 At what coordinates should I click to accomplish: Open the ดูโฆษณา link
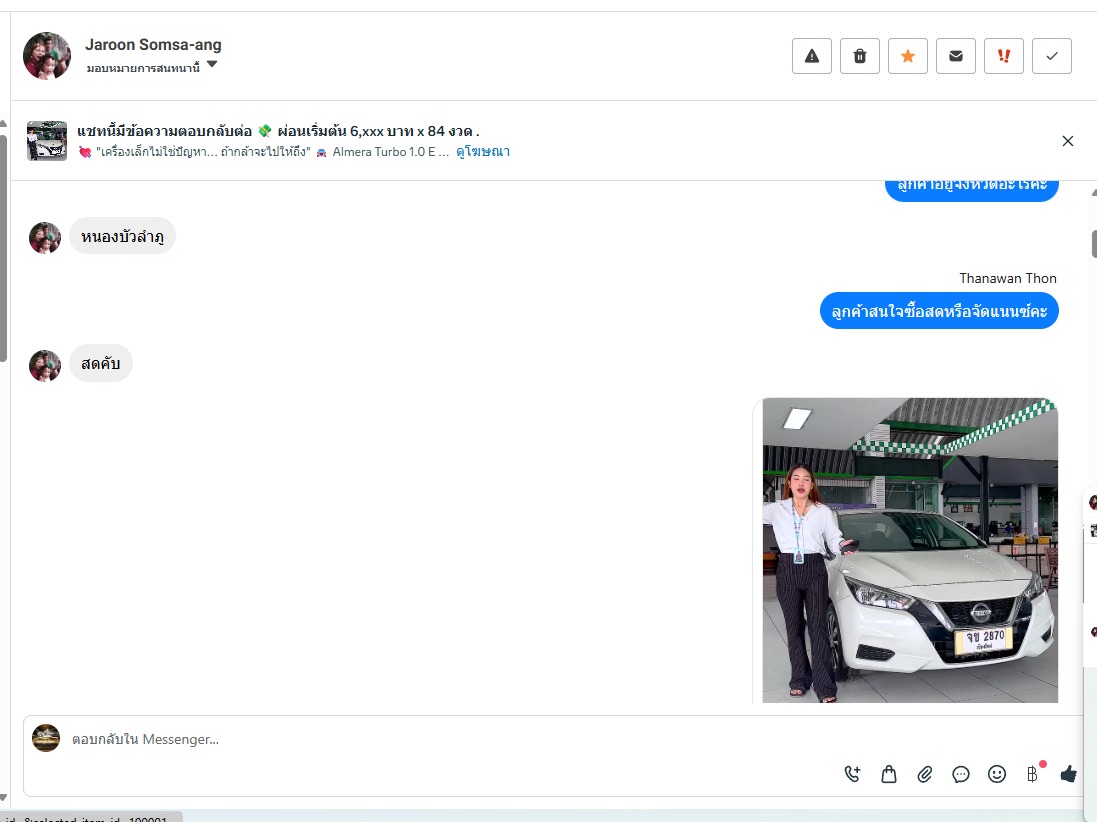pyautogui.click(x=483, y=152)
